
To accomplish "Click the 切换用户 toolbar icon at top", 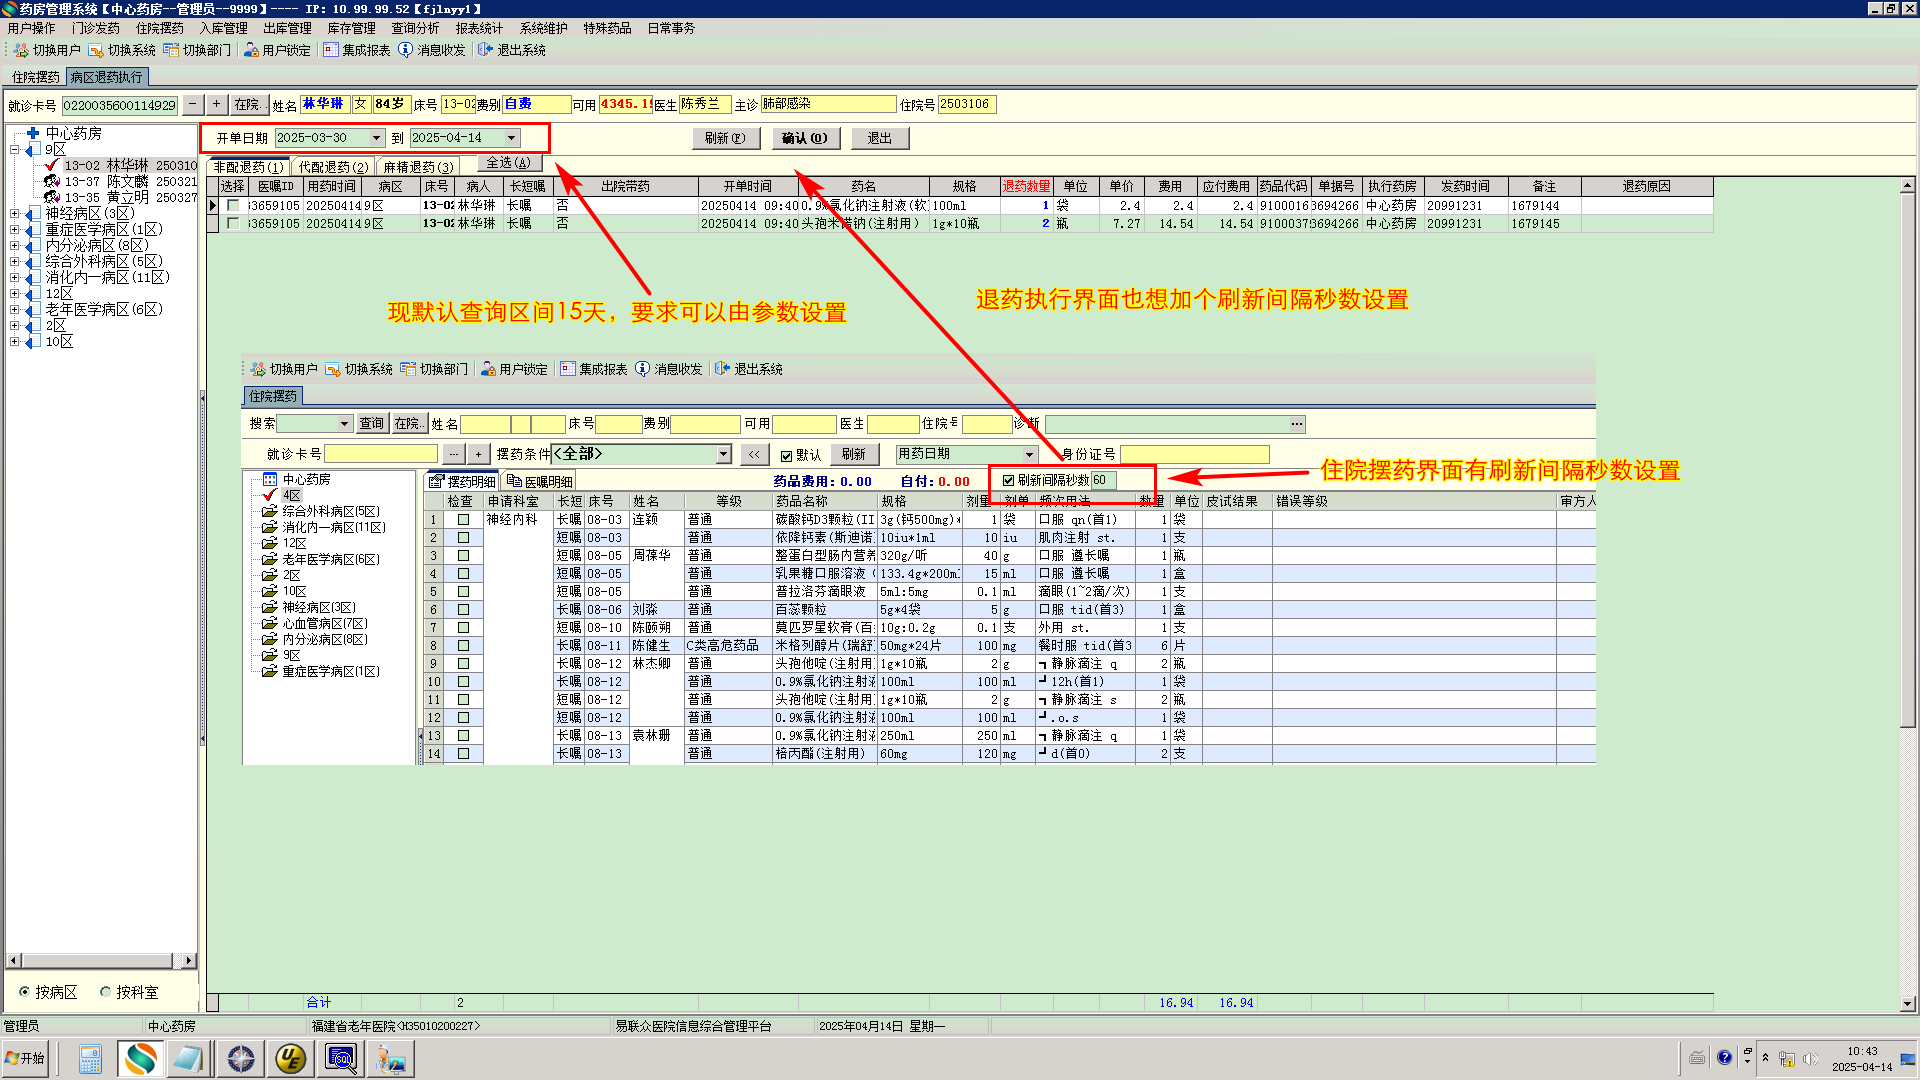I will pyautogui.click(x=20, y=50).
